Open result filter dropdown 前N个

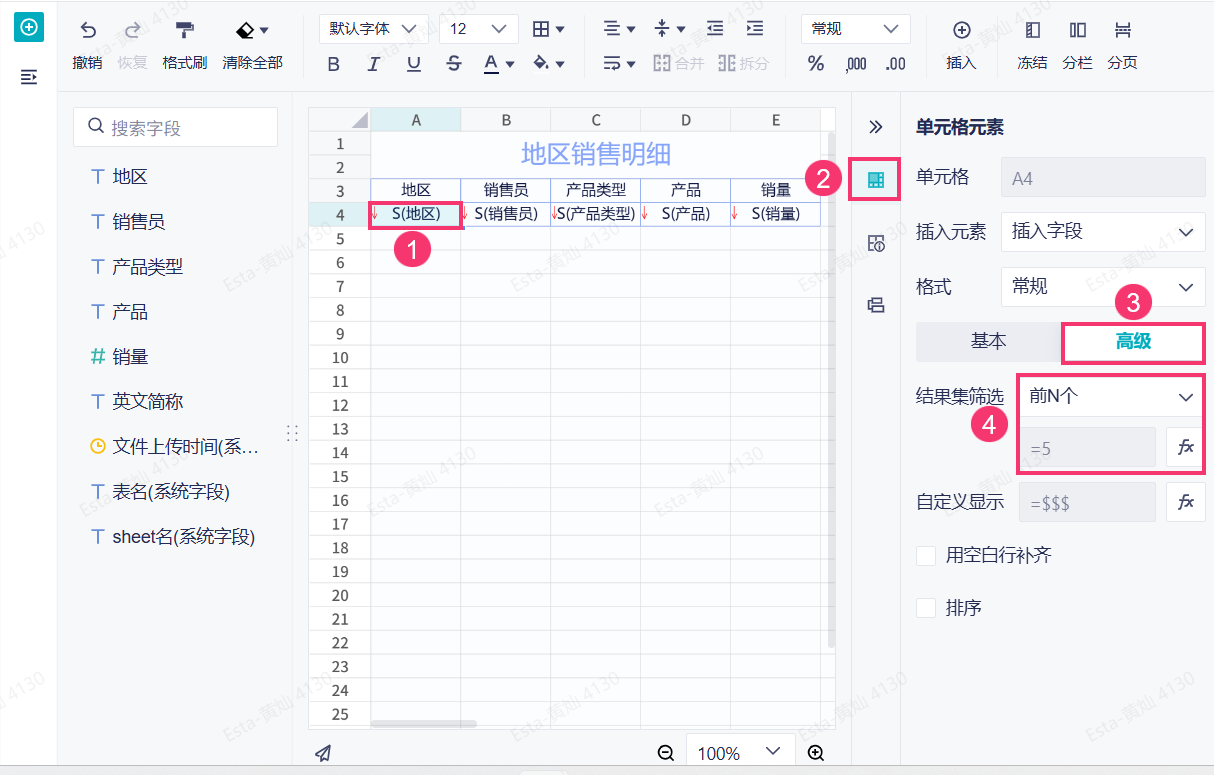click(1112, 397)
